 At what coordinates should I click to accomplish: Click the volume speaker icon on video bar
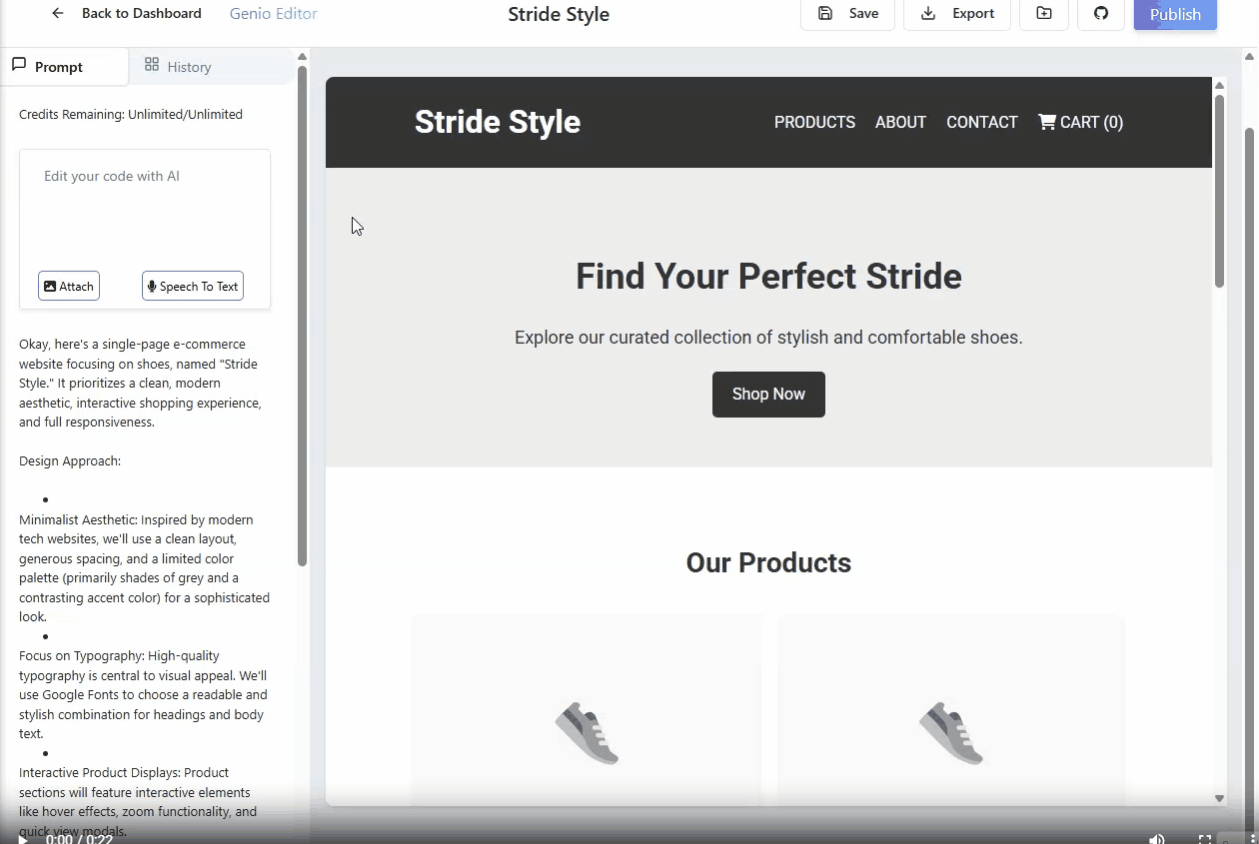(1156, 838)
